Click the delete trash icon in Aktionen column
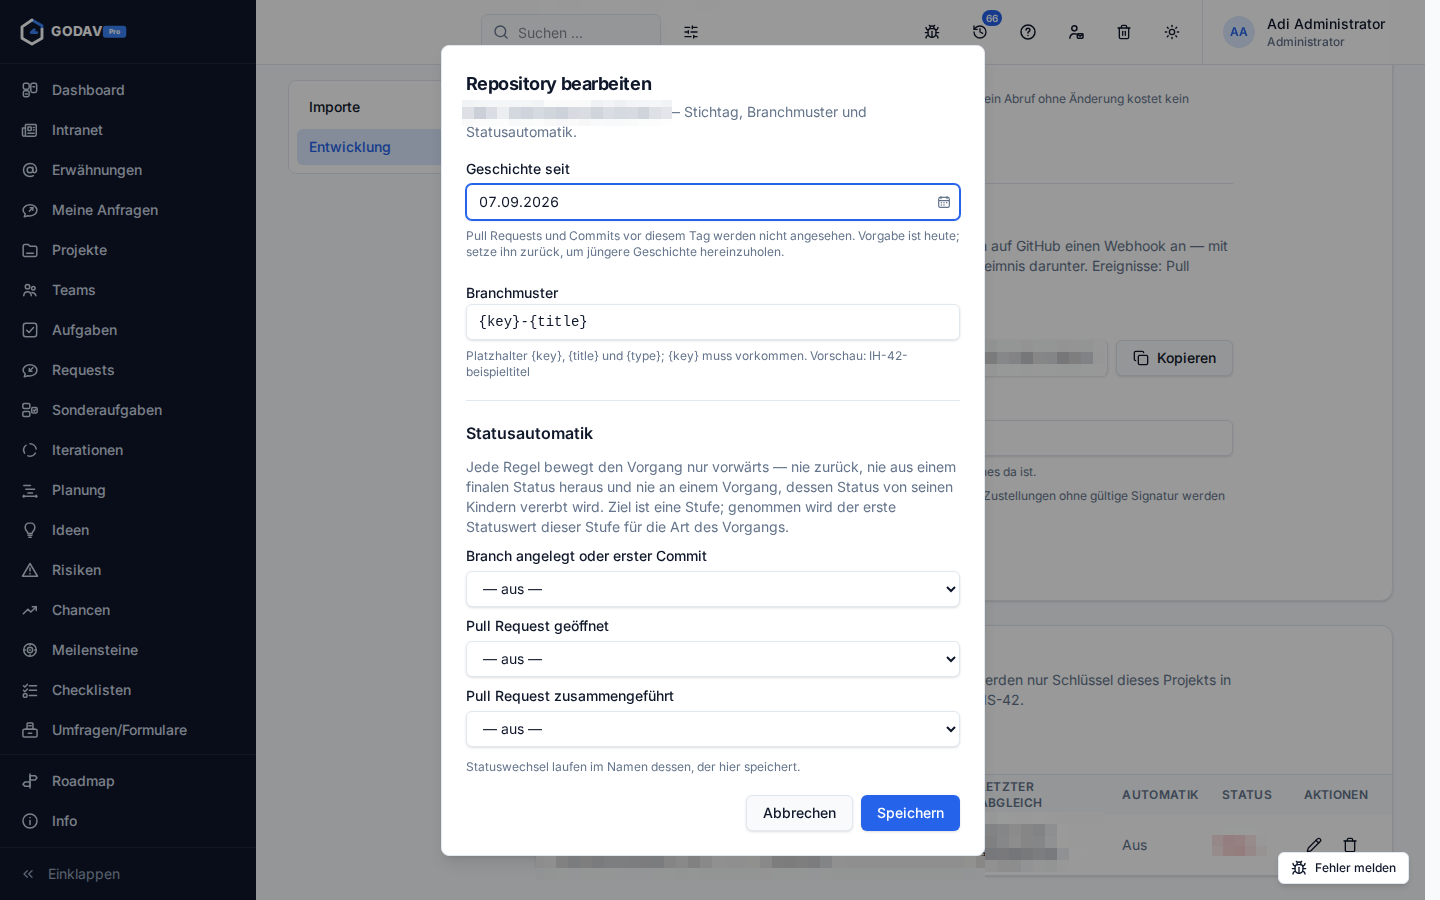 click(x=1350, y=845)
